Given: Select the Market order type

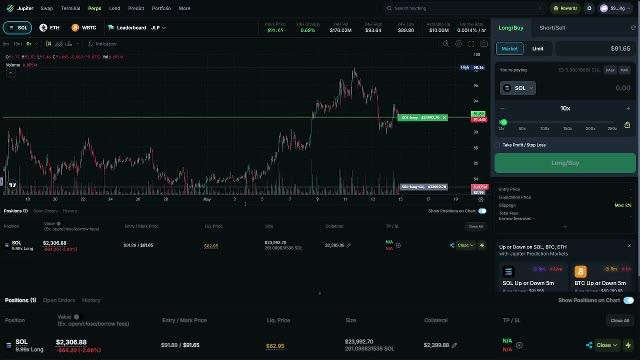Looking at the screenshot, I should click(x=509, y=49).
